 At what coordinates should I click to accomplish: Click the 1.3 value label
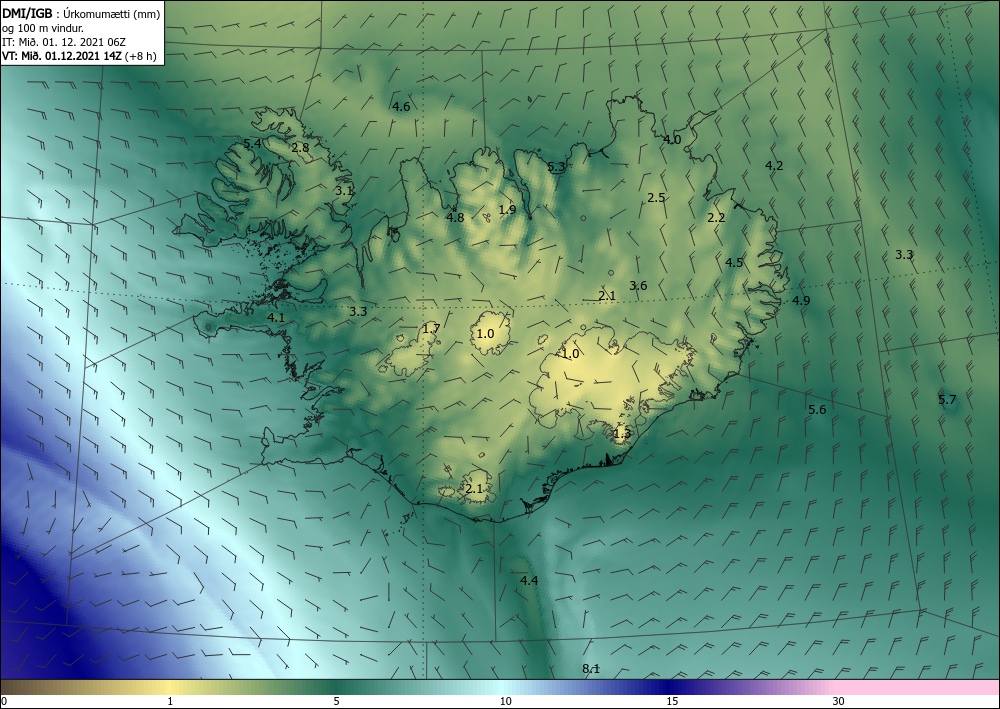(622, 434)
